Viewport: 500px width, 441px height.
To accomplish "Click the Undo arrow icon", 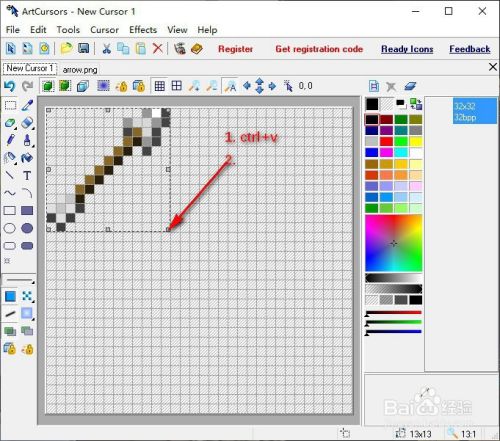I will [10, 86].
